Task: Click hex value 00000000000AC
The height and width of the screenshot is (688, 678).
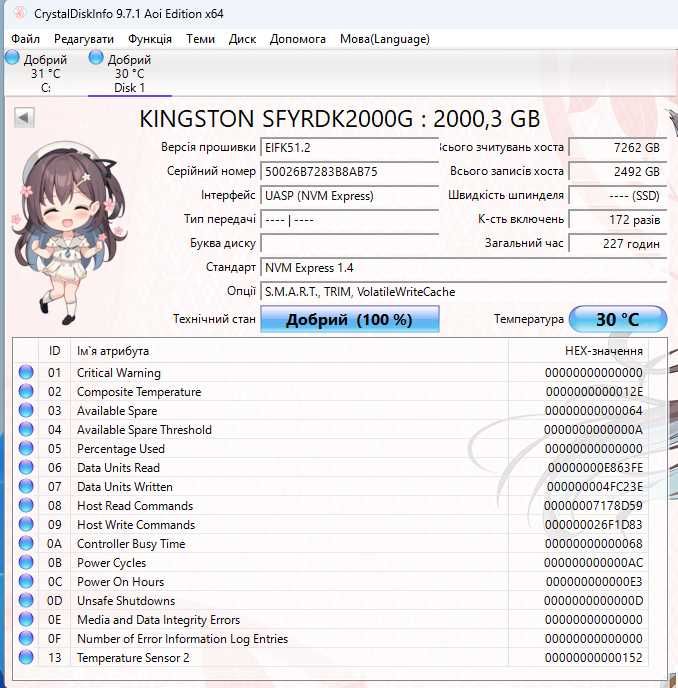Action: click(593, 563)
